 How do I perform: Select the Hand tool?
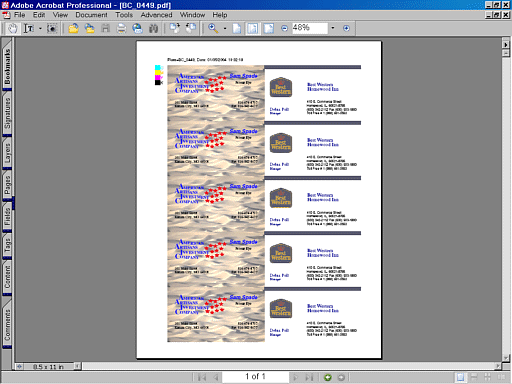pyautogui.click(x=13, y=28)
